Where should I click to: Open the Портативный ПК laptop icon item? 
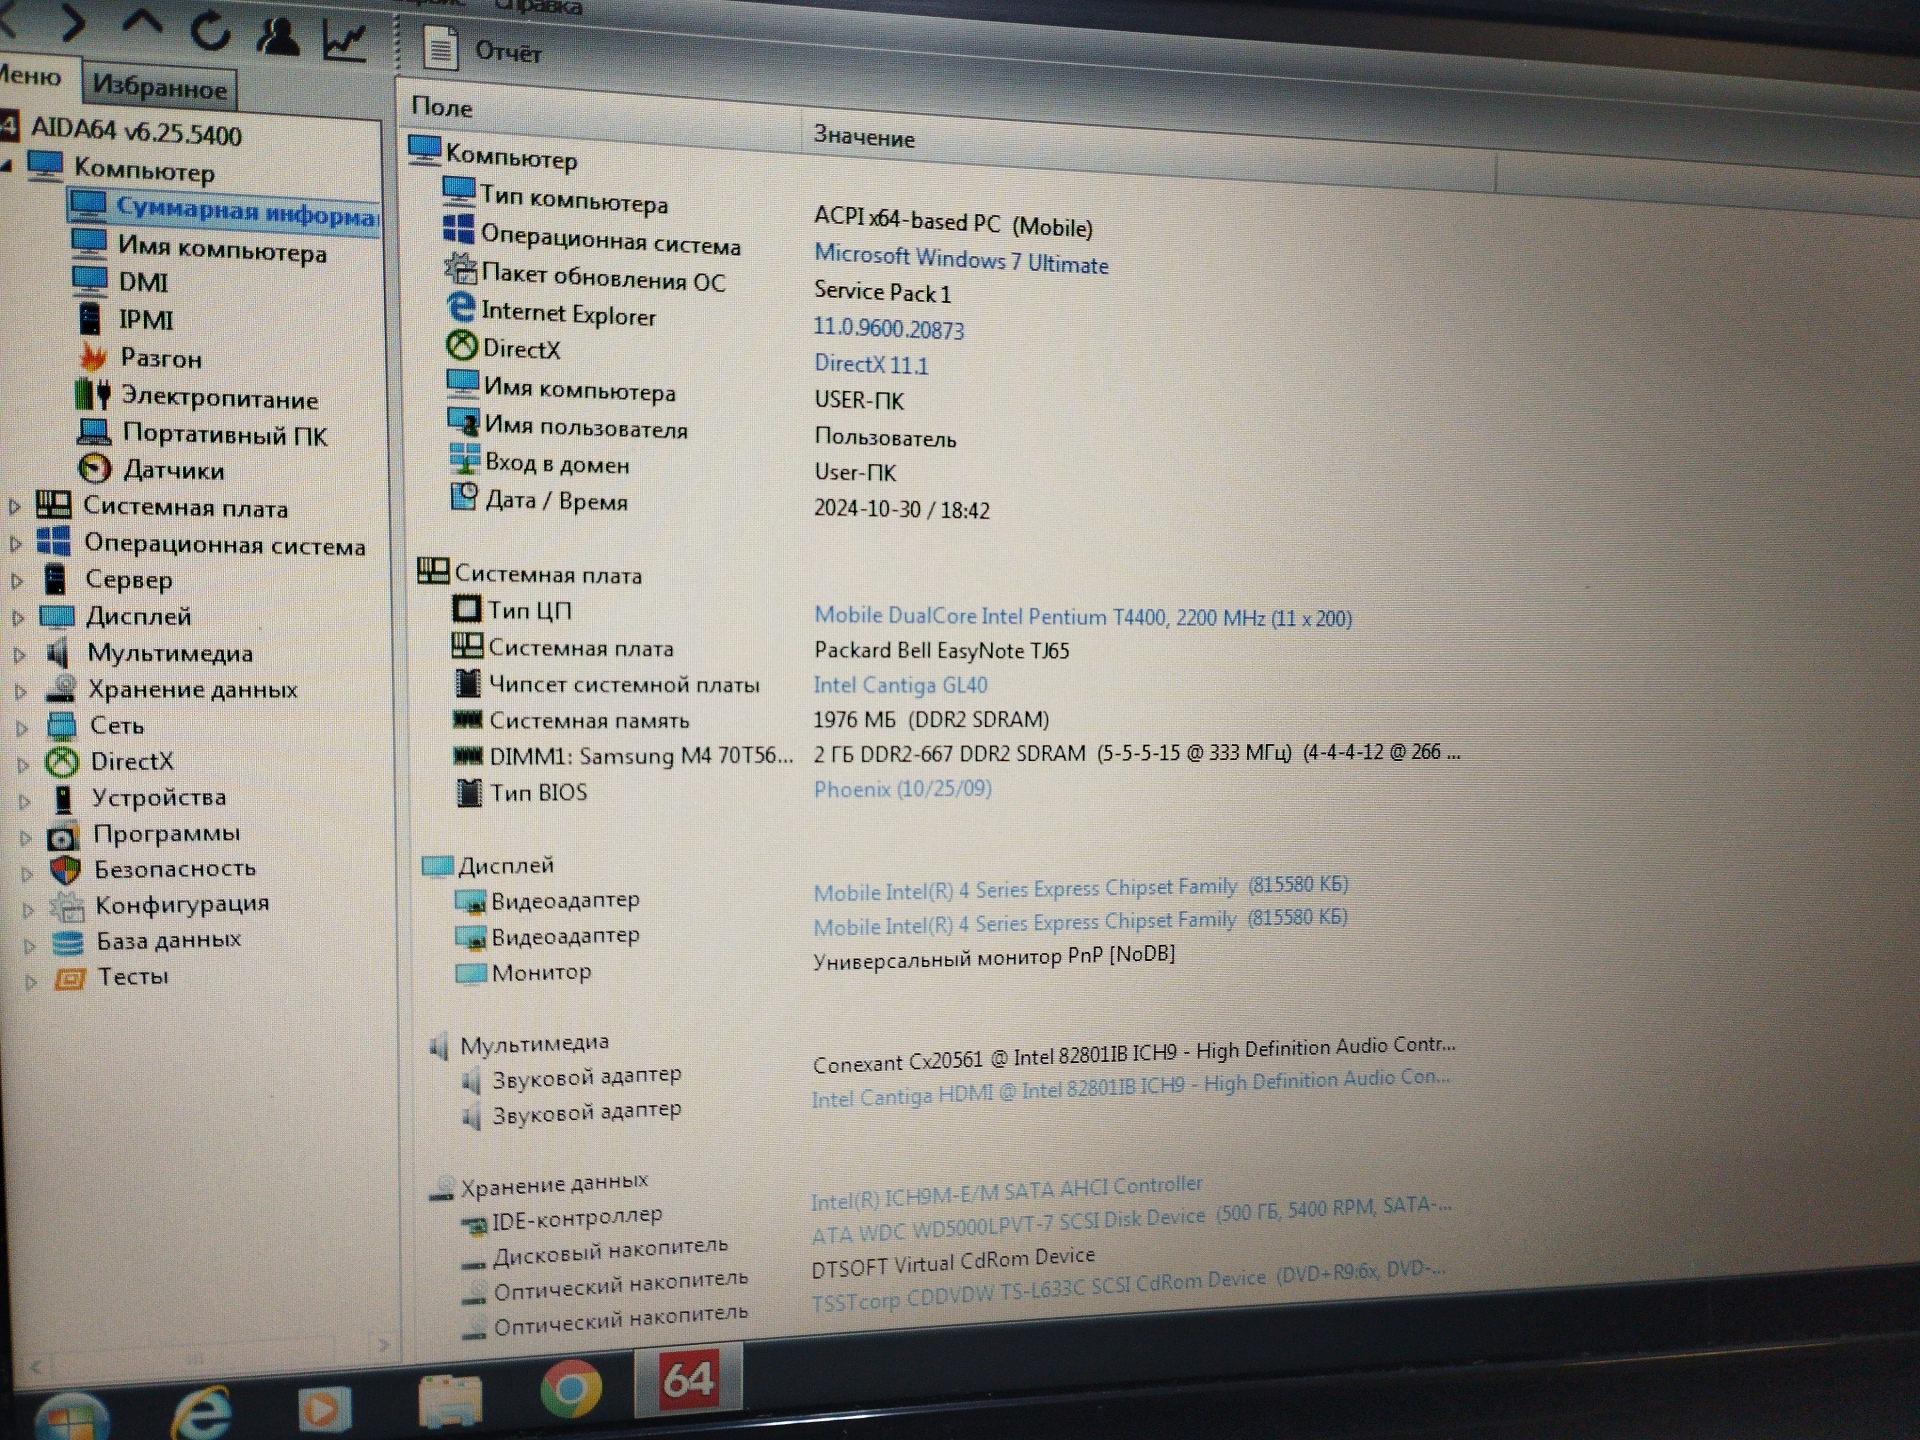point(94,432)
